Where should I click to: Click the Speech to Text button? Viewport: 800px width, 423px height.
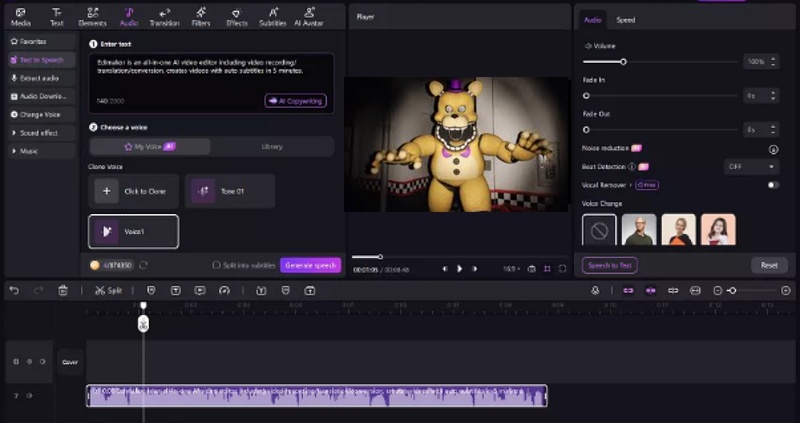point(610,265)
